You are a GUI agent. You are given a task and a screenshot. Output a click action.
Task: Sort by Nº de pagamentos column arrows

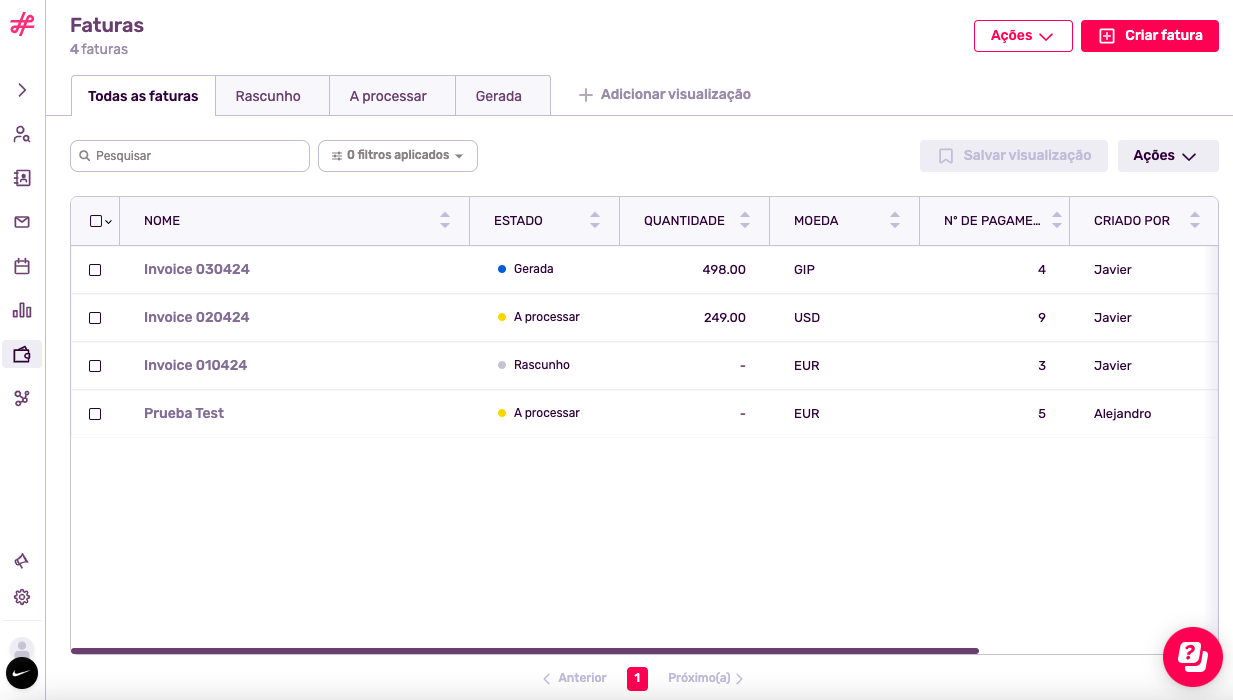(x=1057, y=221)
